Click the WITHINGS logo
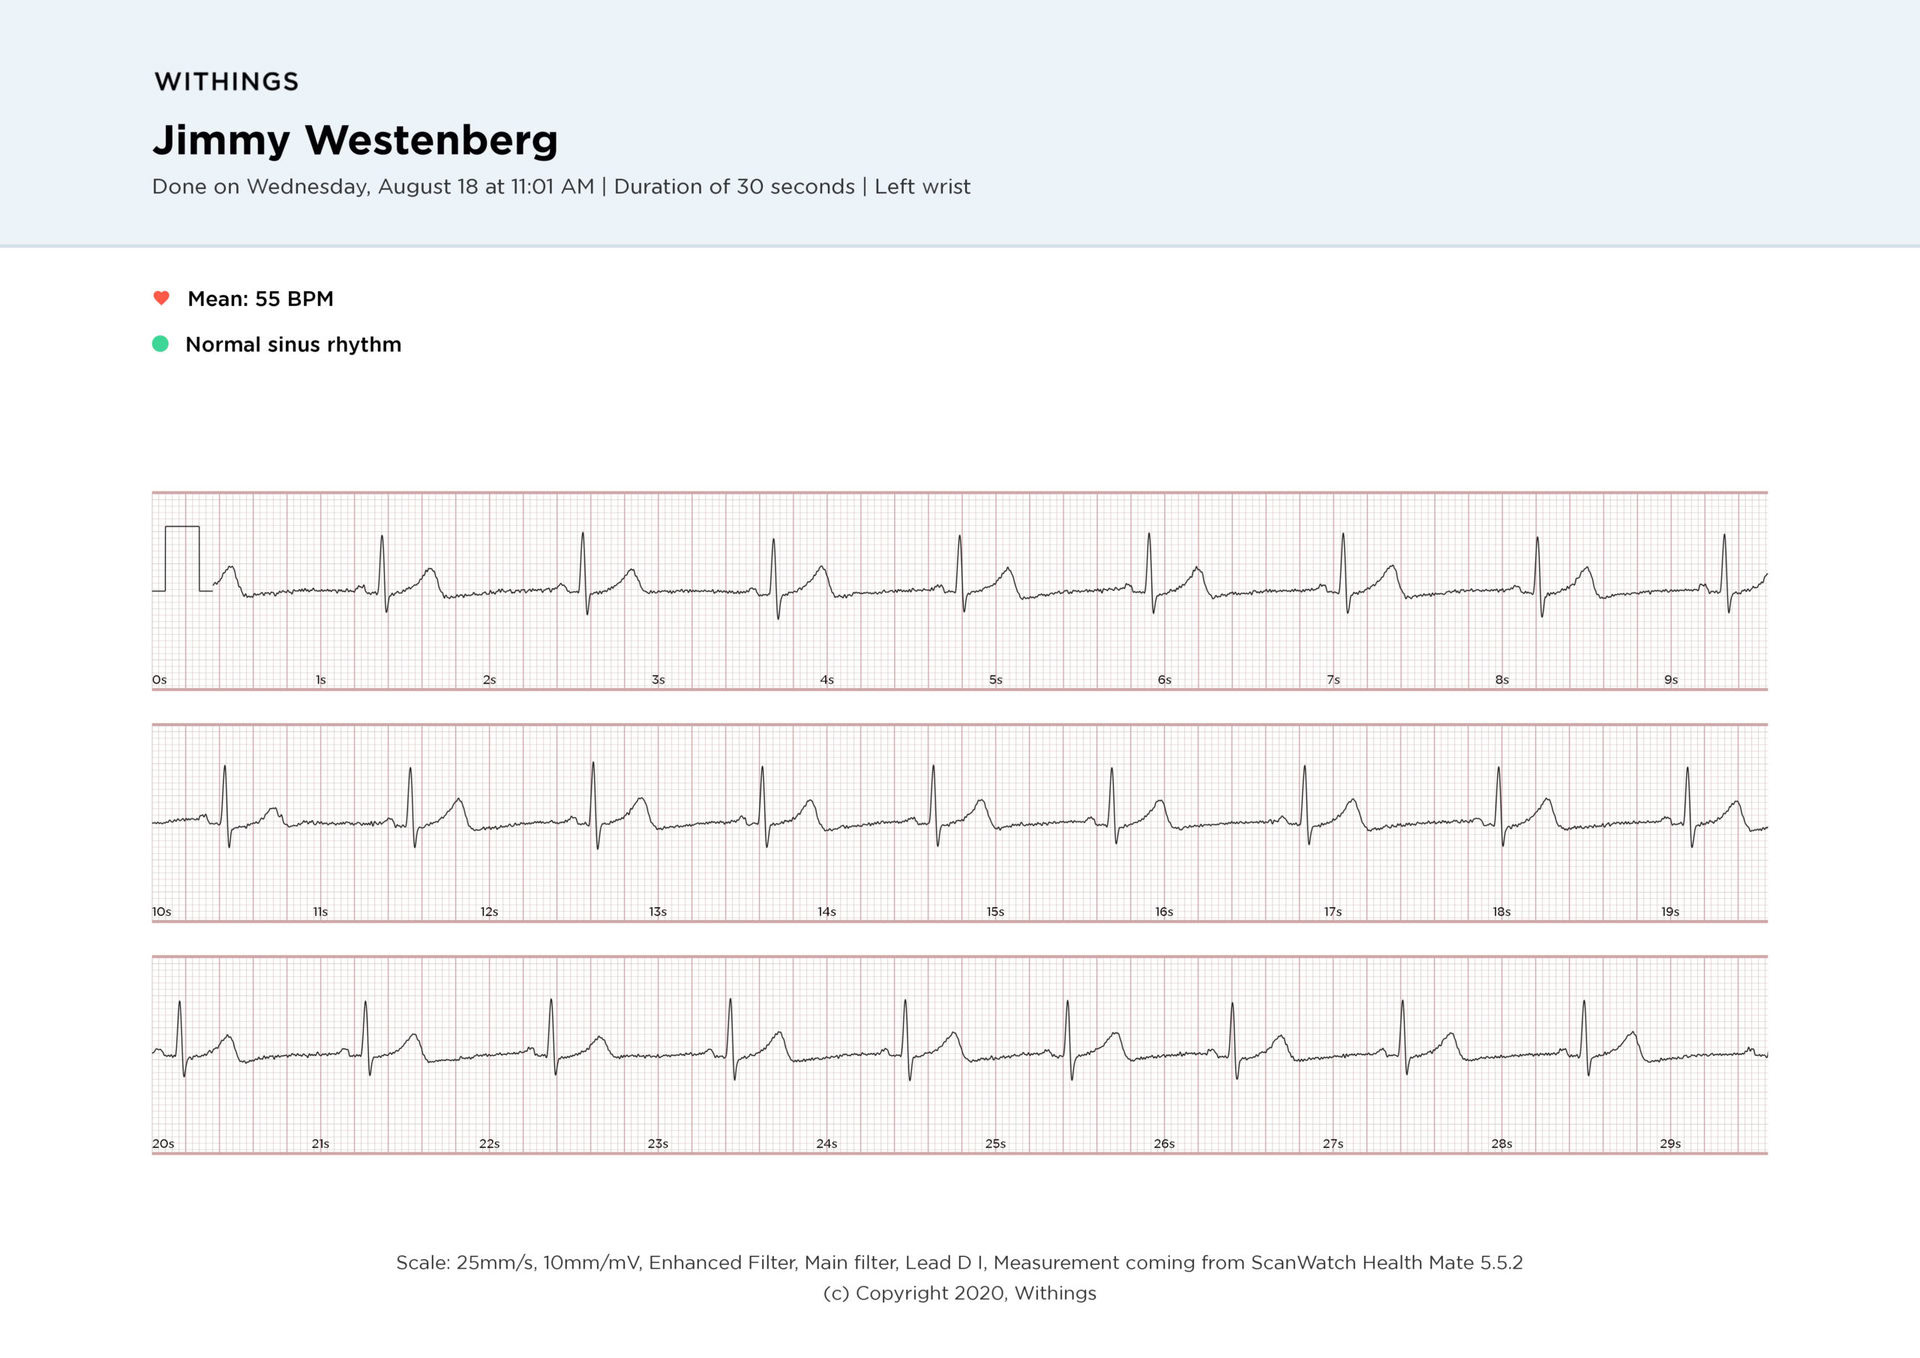The image size is (1920, 1358). 227,82
